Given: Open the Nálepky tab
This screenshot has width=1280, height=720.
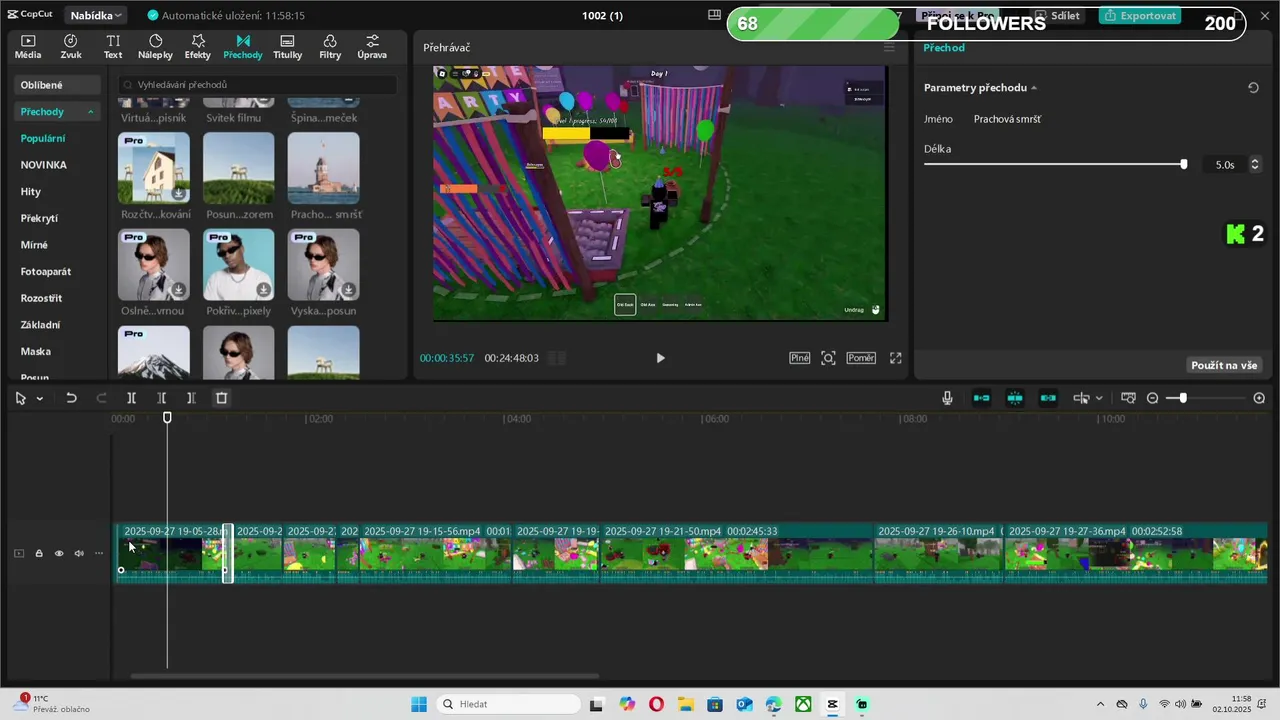Looking at the screenshot, I should coord(155,47).
